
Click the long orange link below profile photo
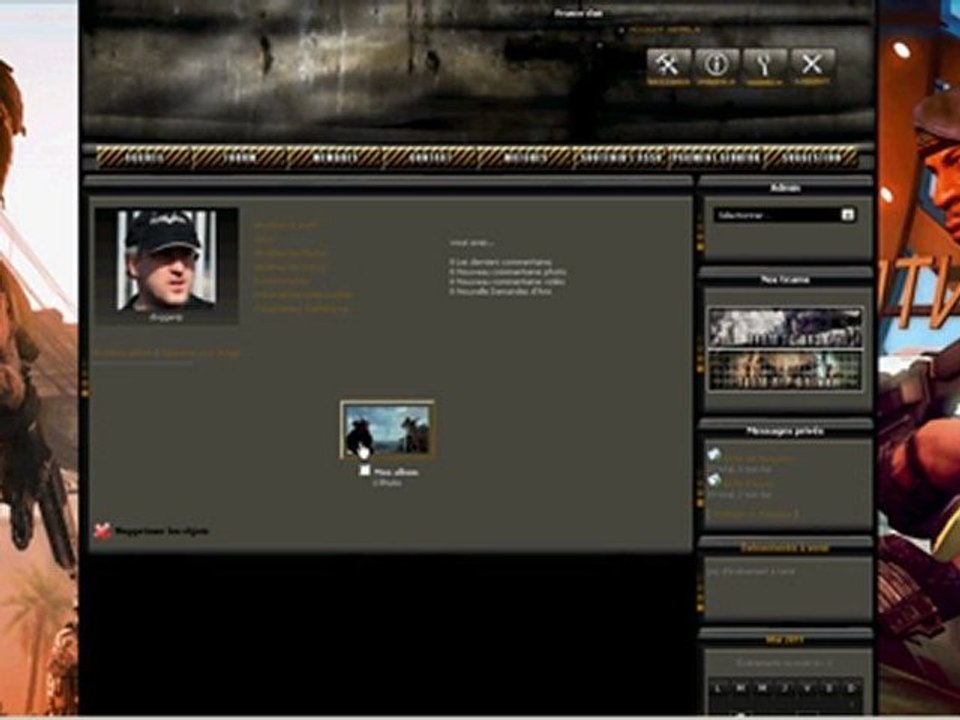[167, 353]
